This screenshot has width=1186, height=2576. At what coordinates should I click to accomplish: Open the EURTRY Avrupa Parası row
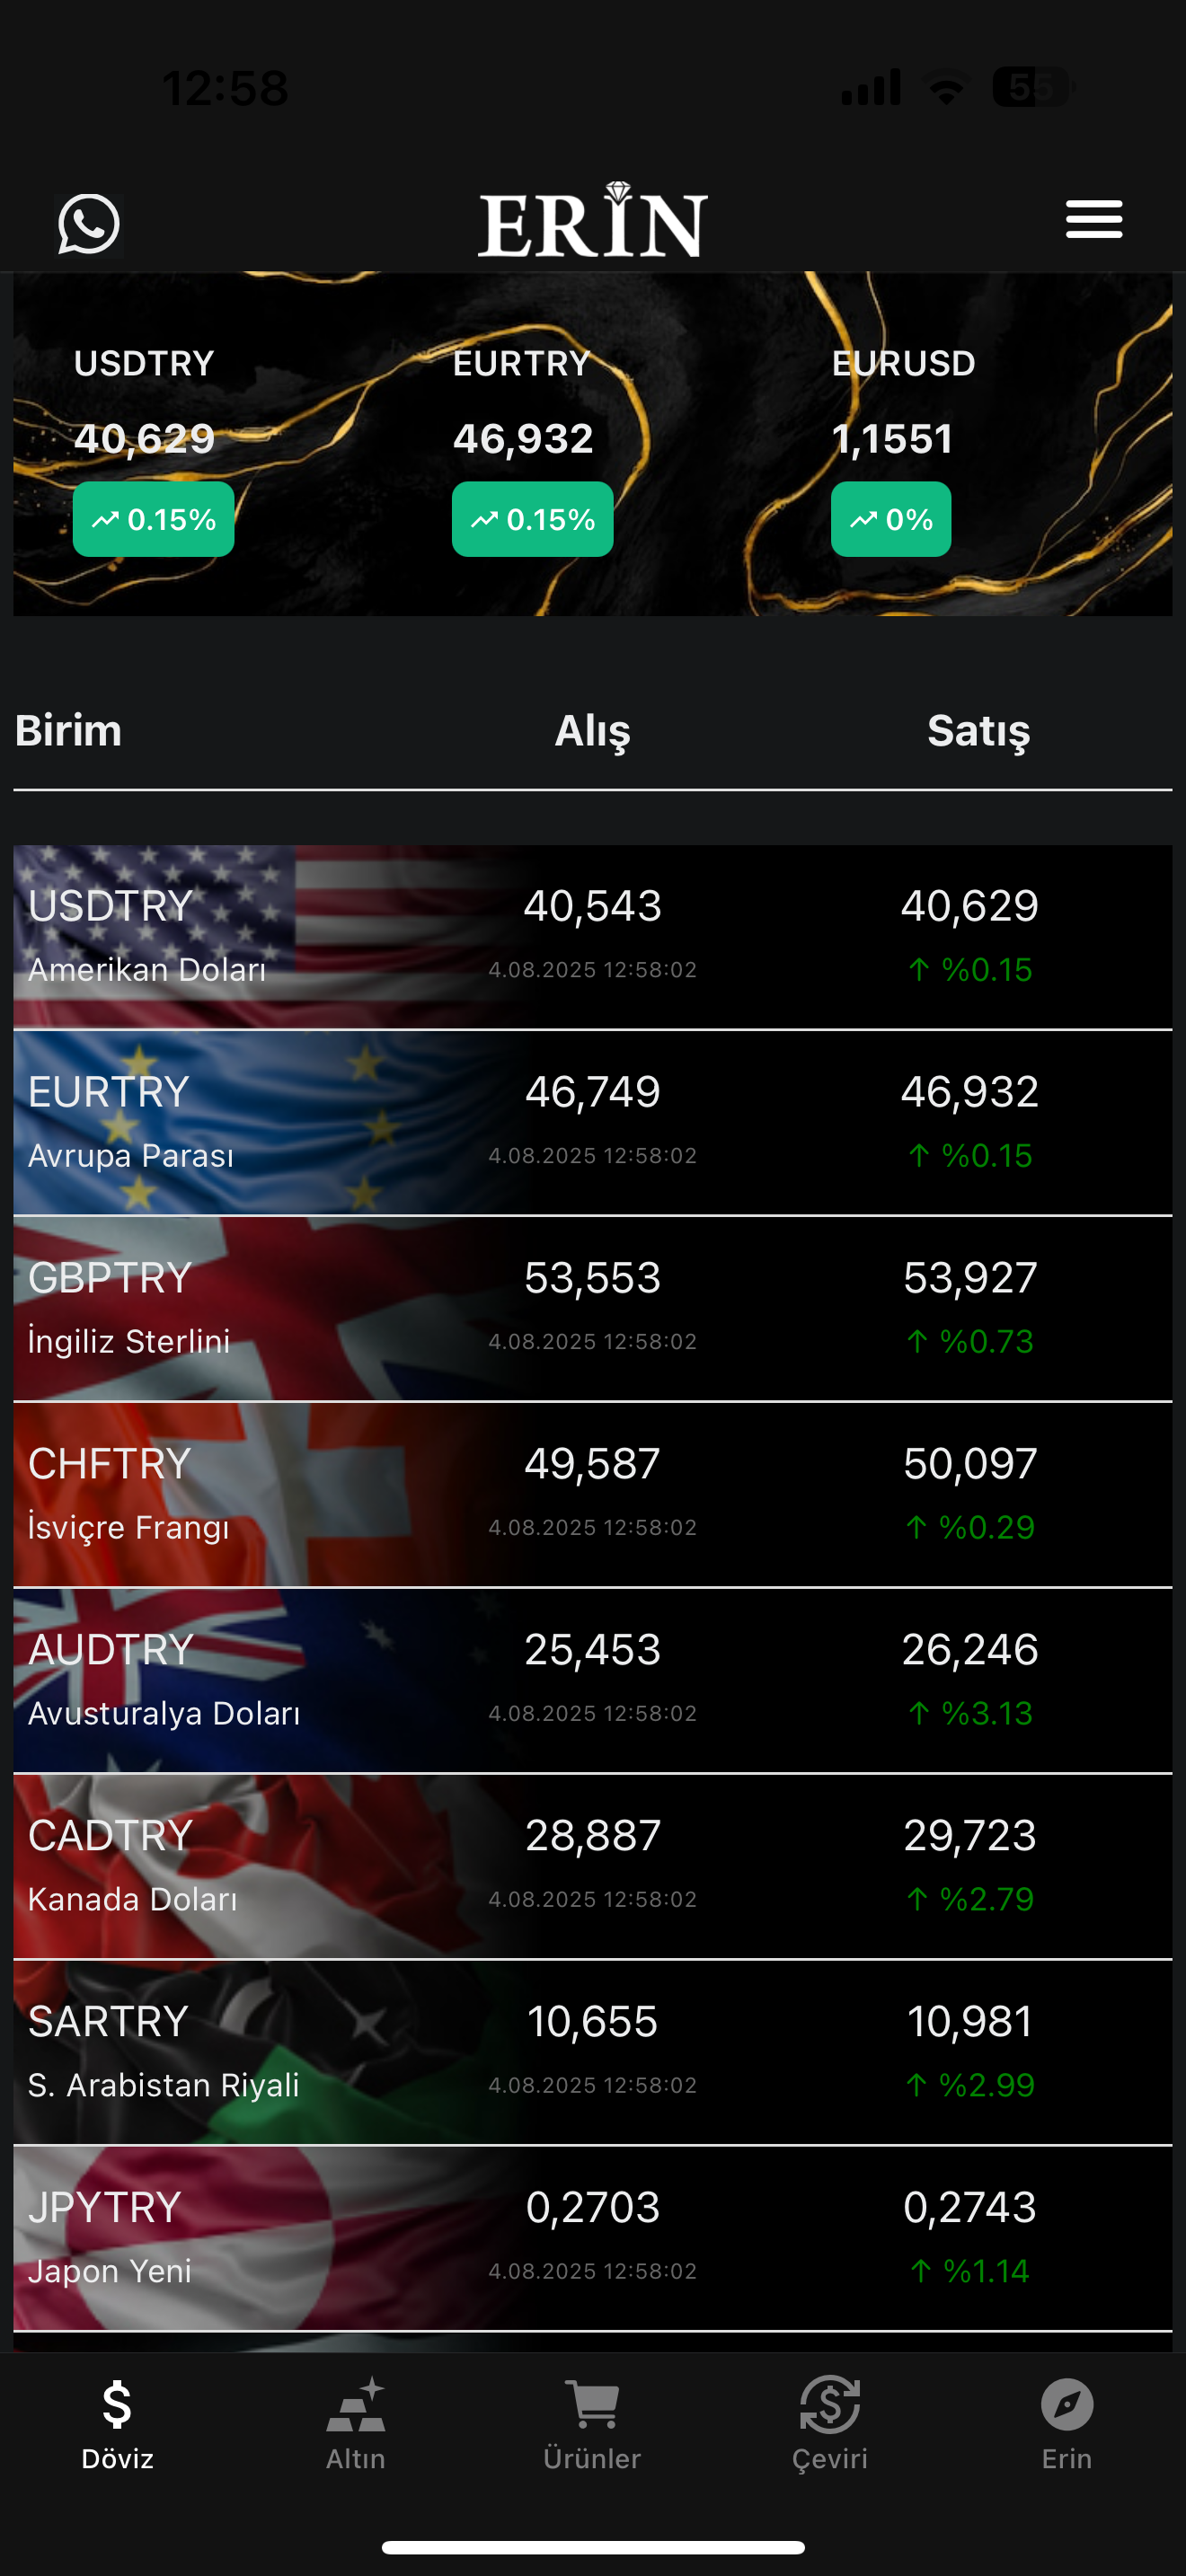pyautogui.click(x=592, y=1123)
